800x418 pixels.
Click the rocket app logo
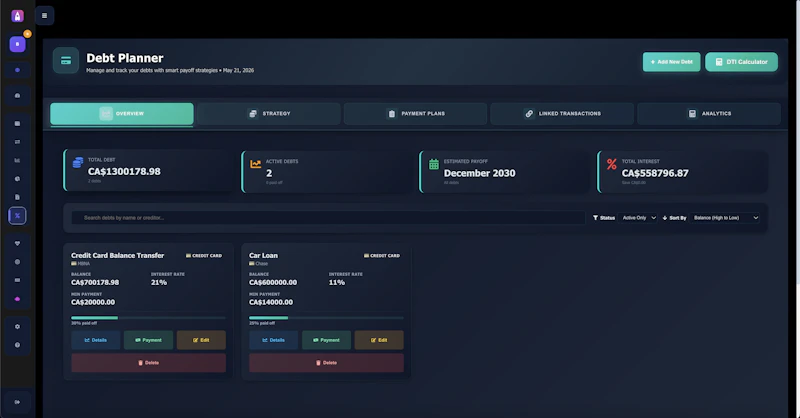pos(17,16)
